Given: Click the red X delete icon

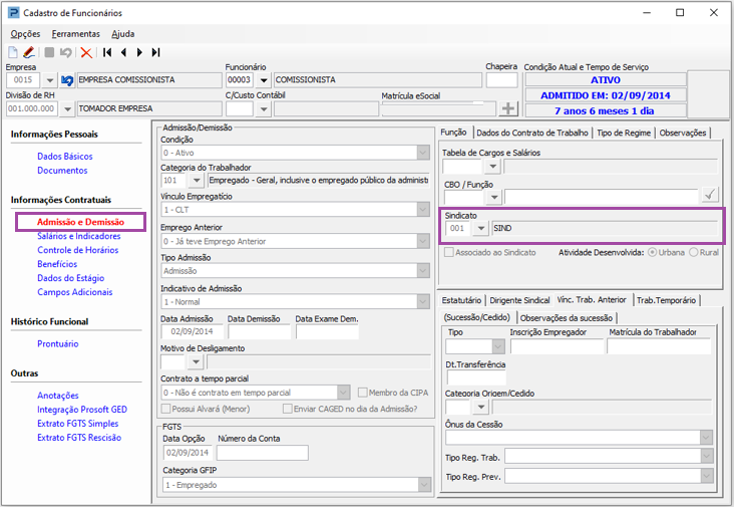Looking at the screenshot, I should pyautogui.click(x=86, y=52).
